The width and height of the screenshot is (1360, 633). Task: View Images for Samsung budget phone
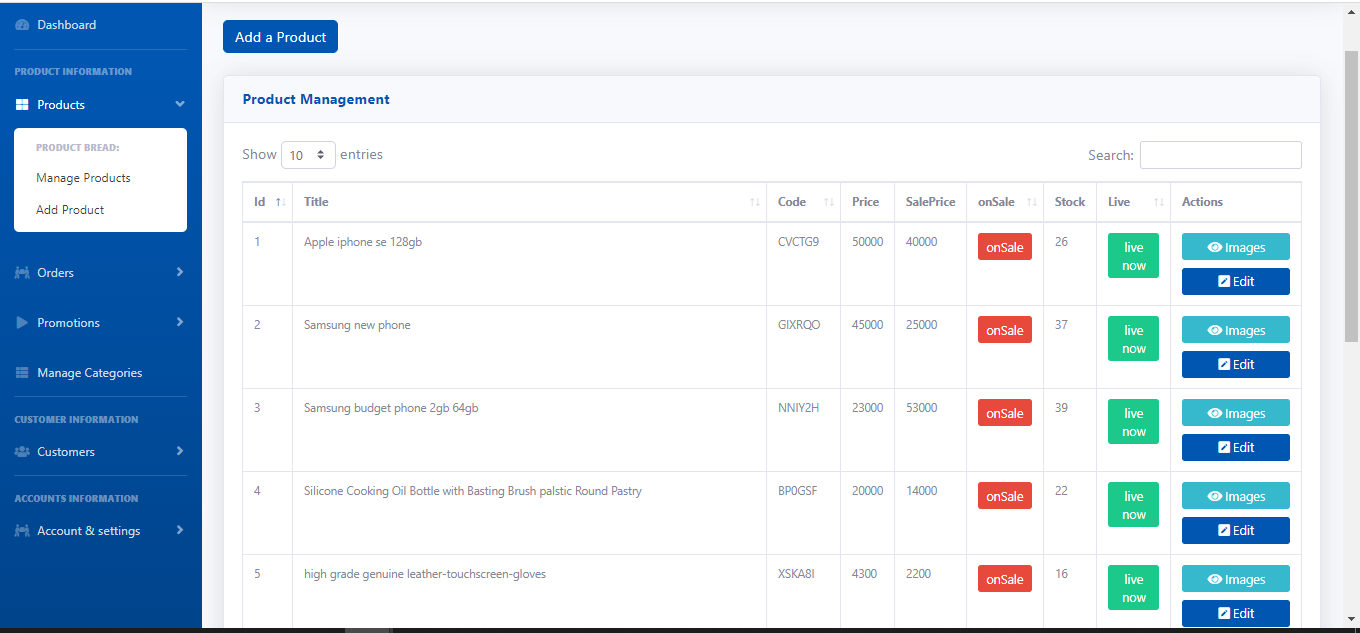coord(1236,413)
